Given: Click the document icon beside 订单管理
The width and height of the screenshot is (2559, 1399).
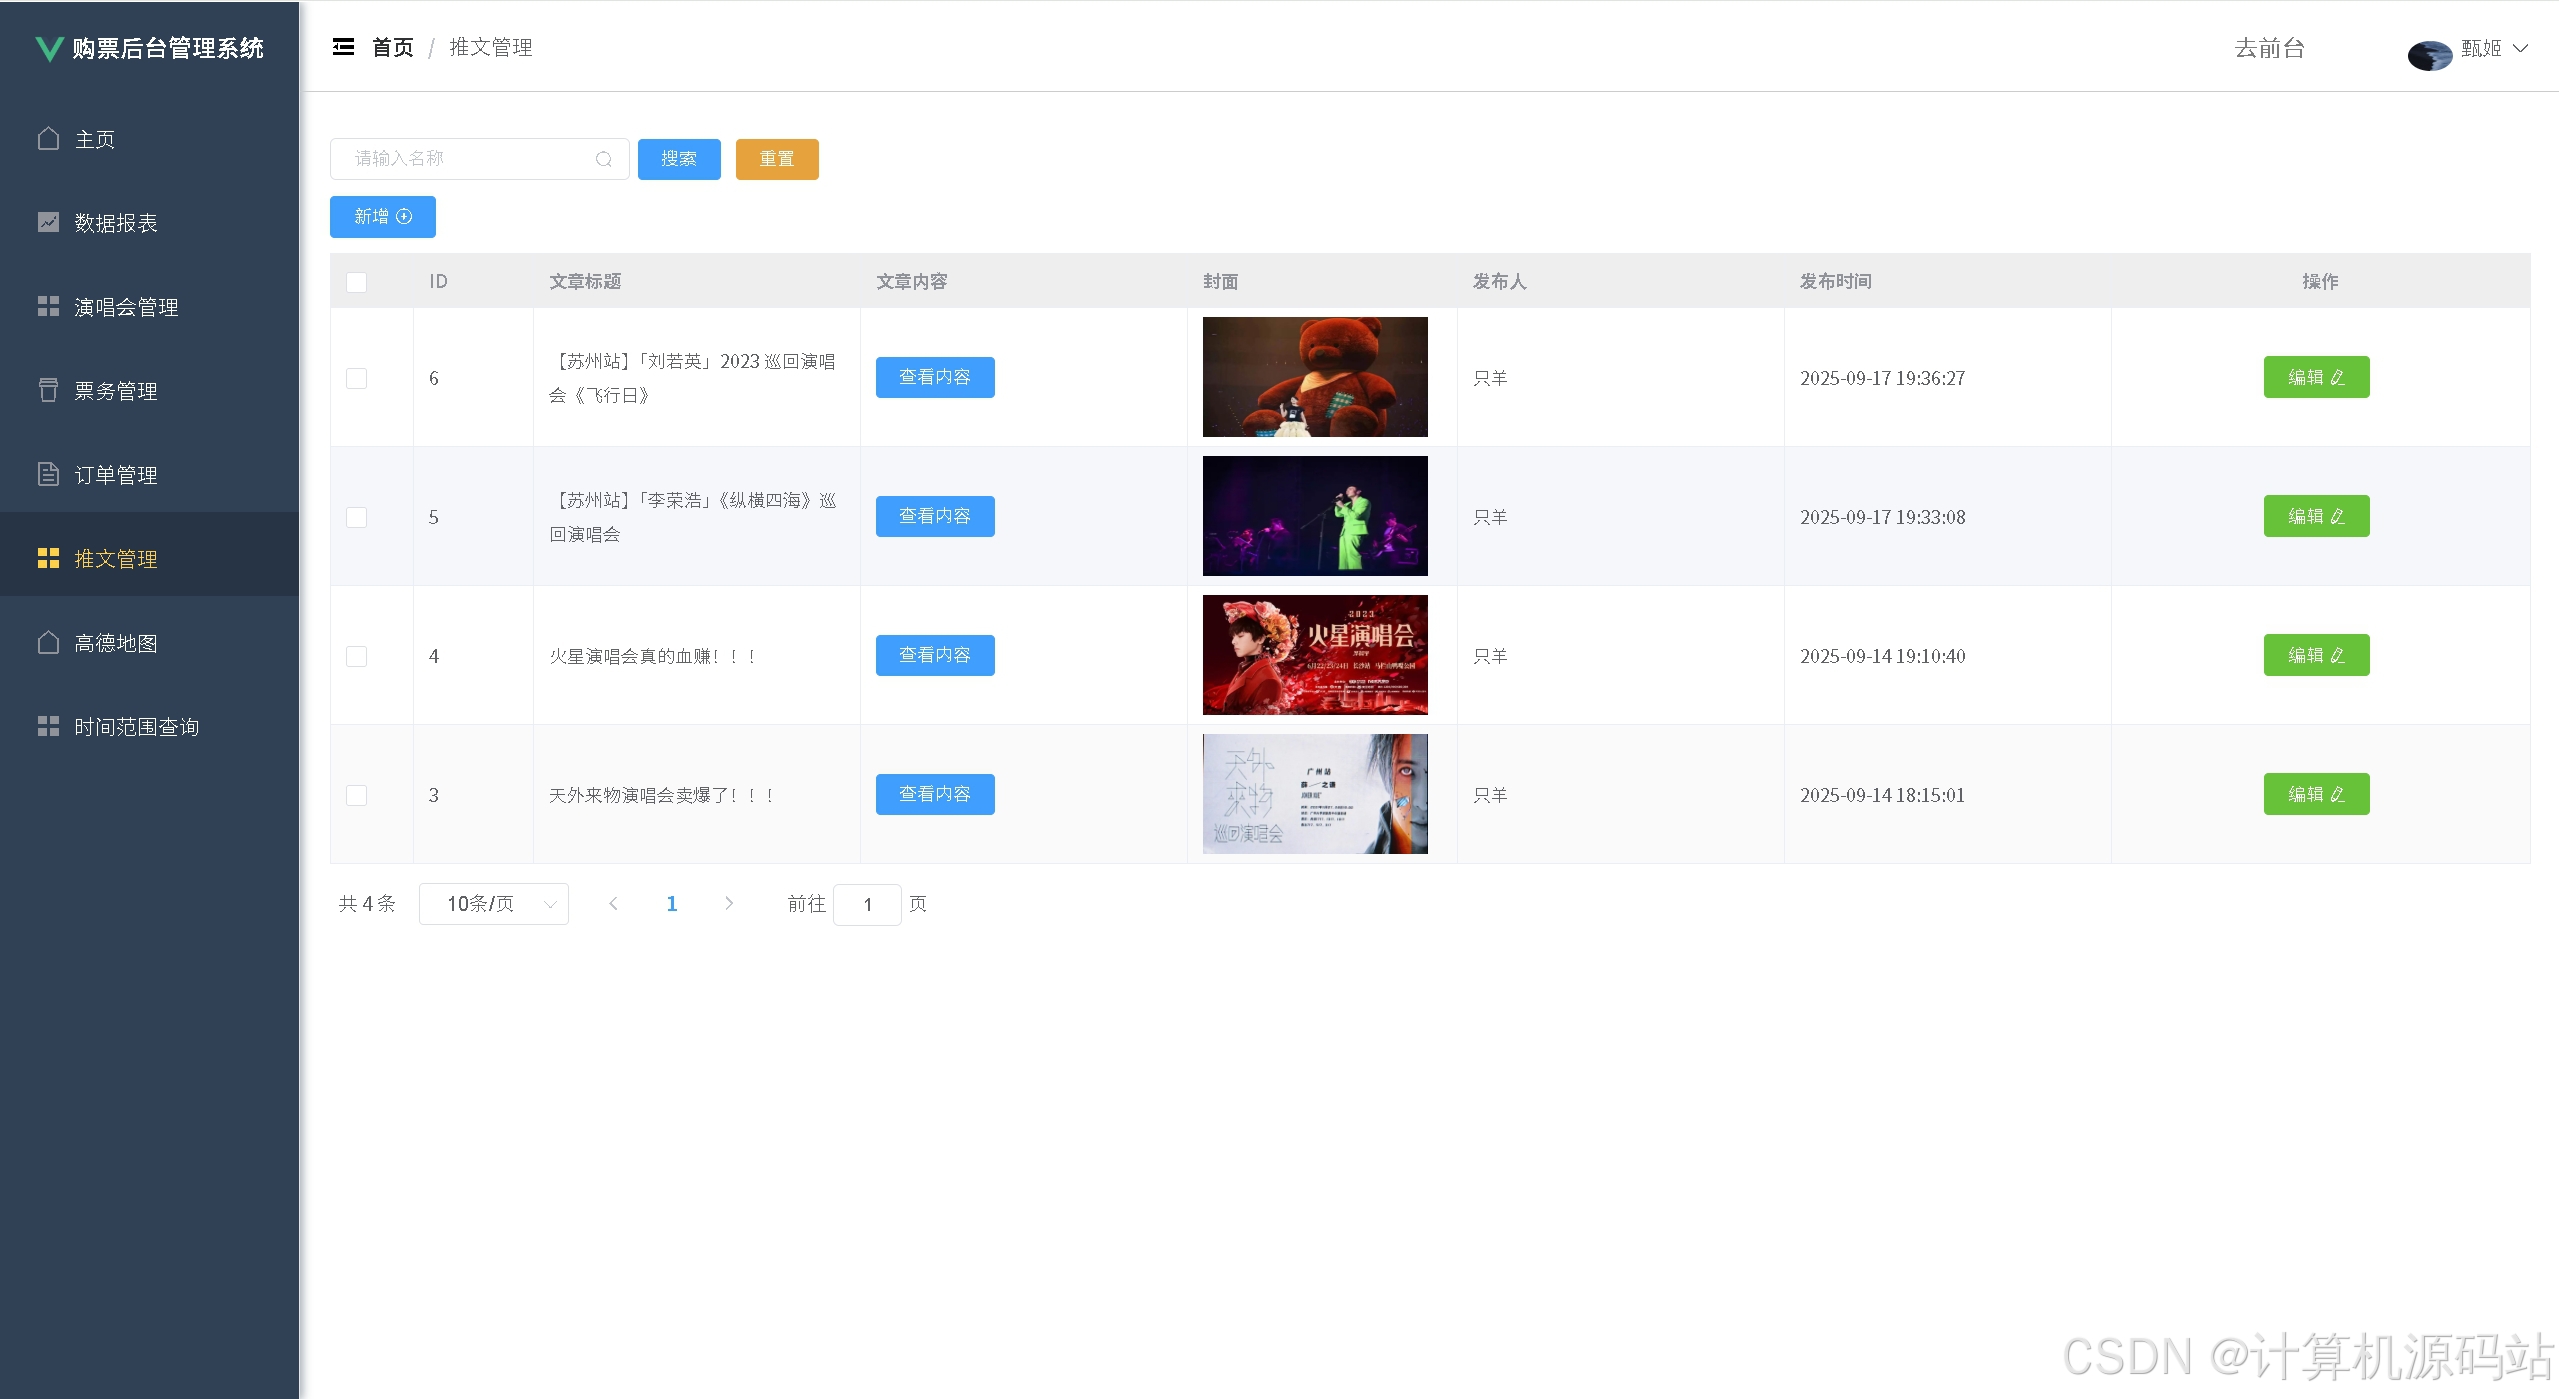Looking at the screenshot, I should coord(48,474).
